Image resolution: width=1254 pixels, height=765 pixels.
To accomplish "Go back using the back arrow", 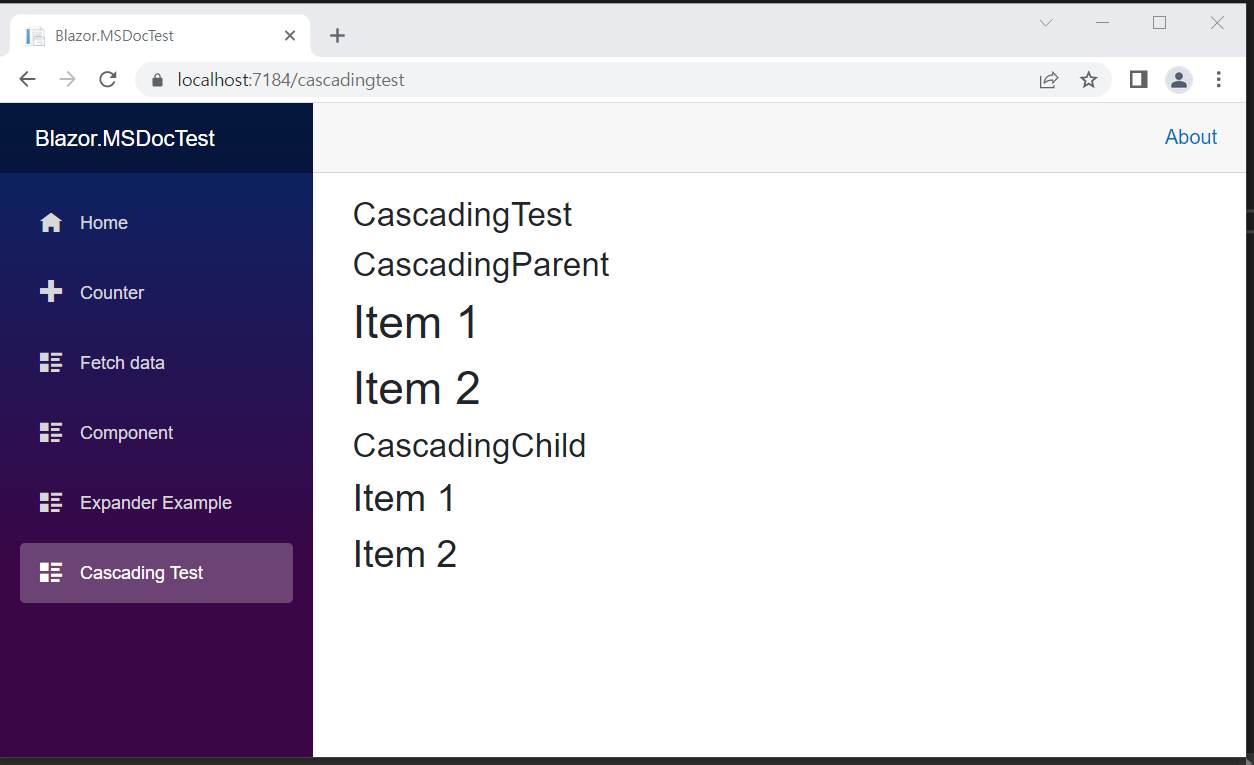I will click(x=28, y=80).
